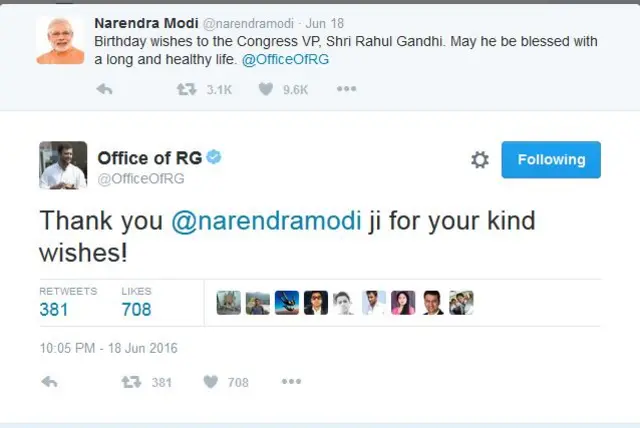The height and width of the screenshot is (428, 640).
Task: Toggle the Following button for Office of RG
Action: click(x=551, y=160)
